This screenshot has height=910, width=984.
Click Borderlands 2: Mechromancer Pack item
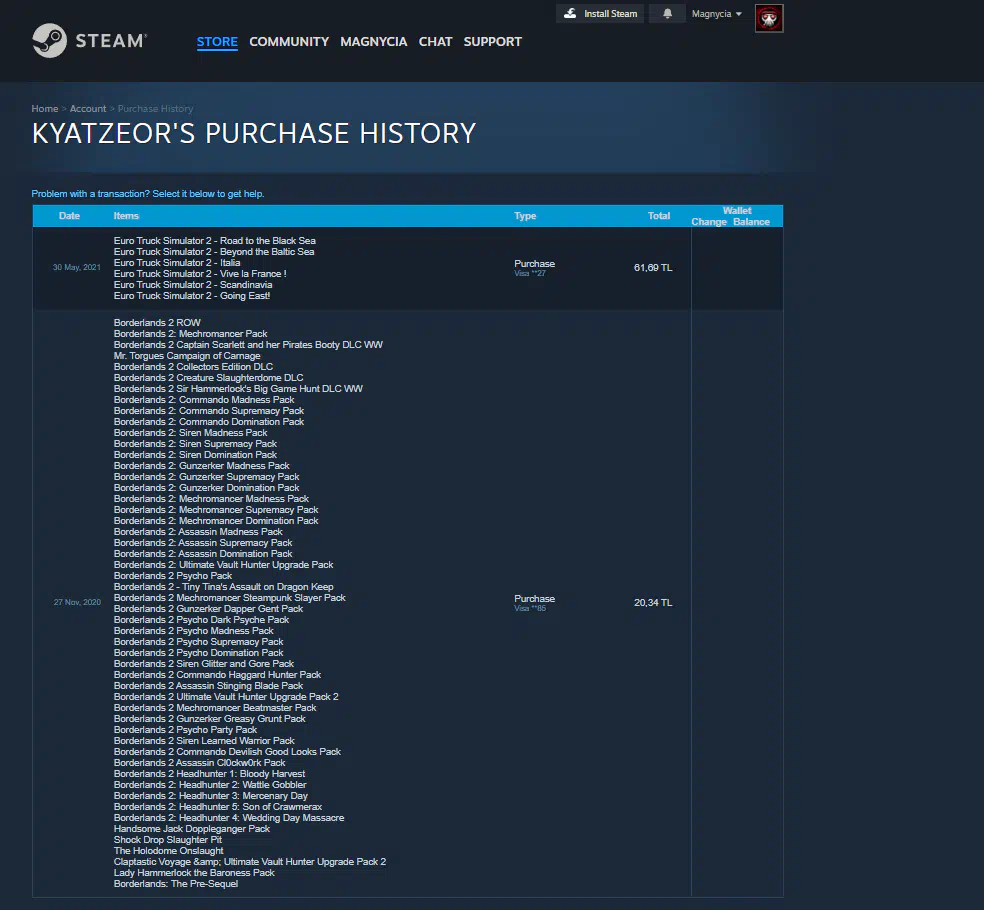coord(190,334)
